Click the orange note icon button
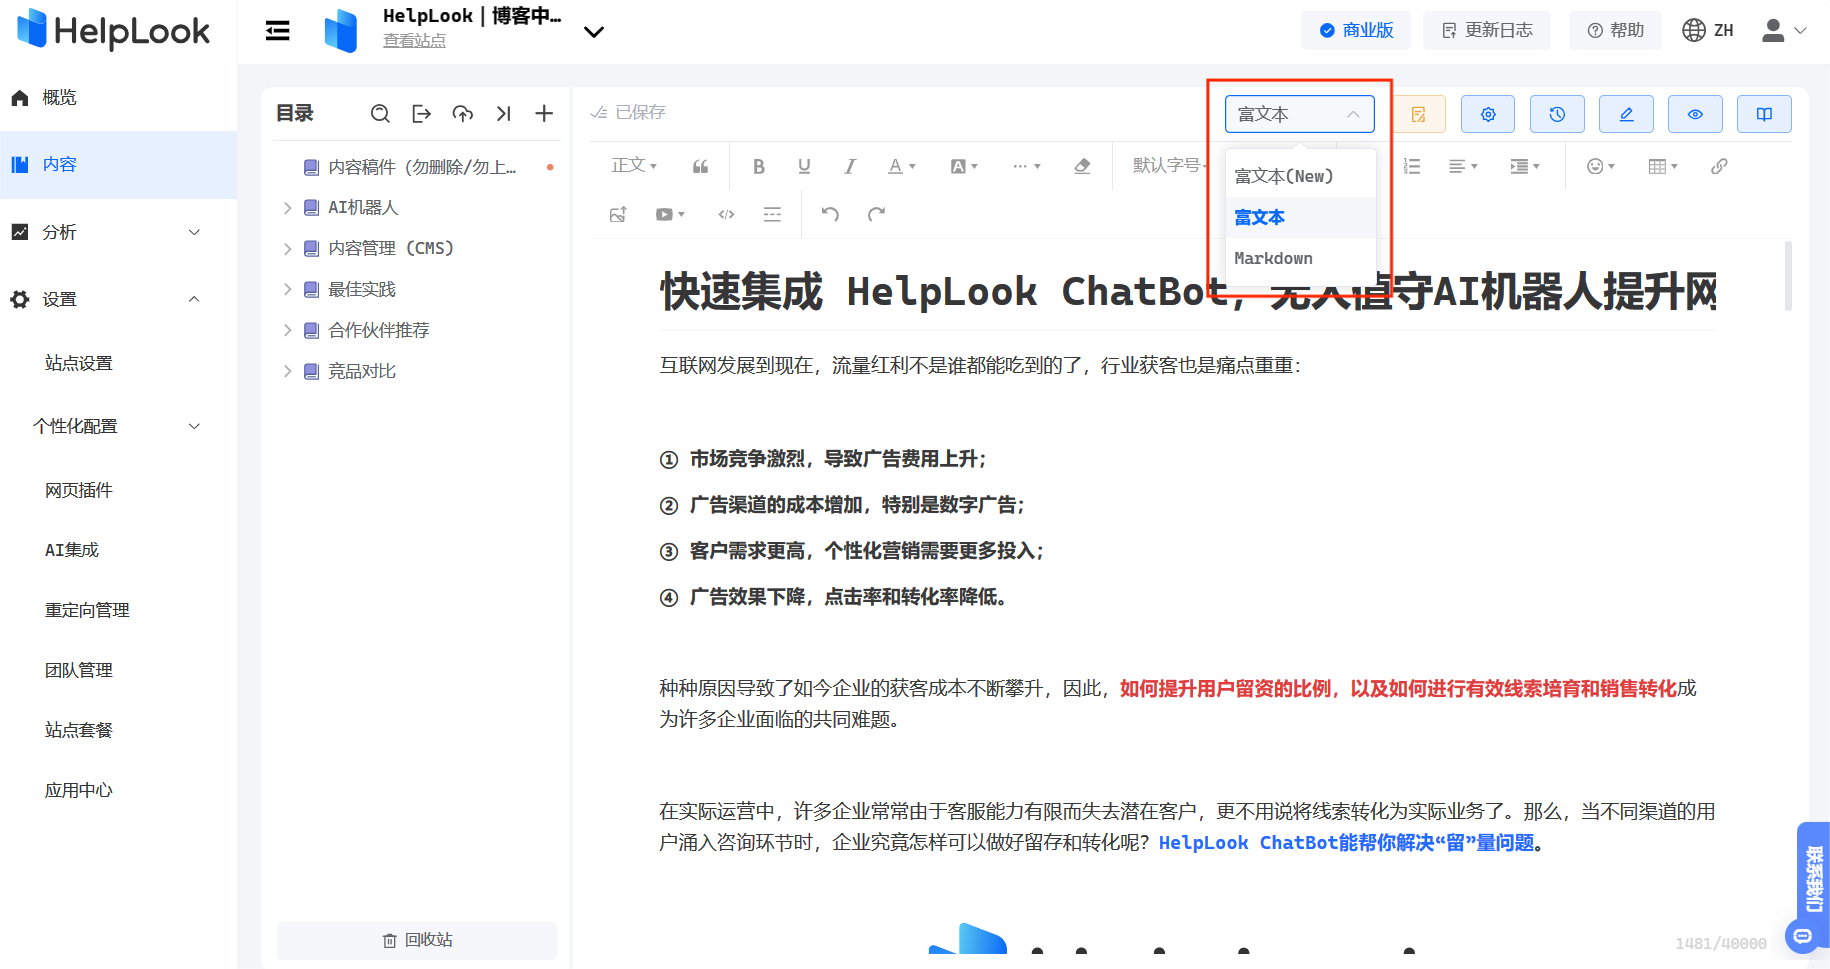The image size is (1830, 969). (1419, 114)
